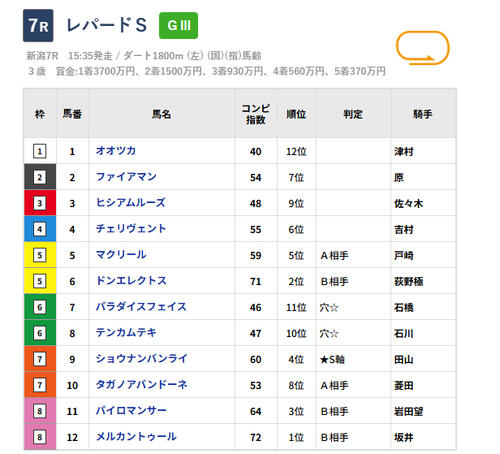
Task: Open ヒシアムルーズ horse page
Action: pos(131,203)
